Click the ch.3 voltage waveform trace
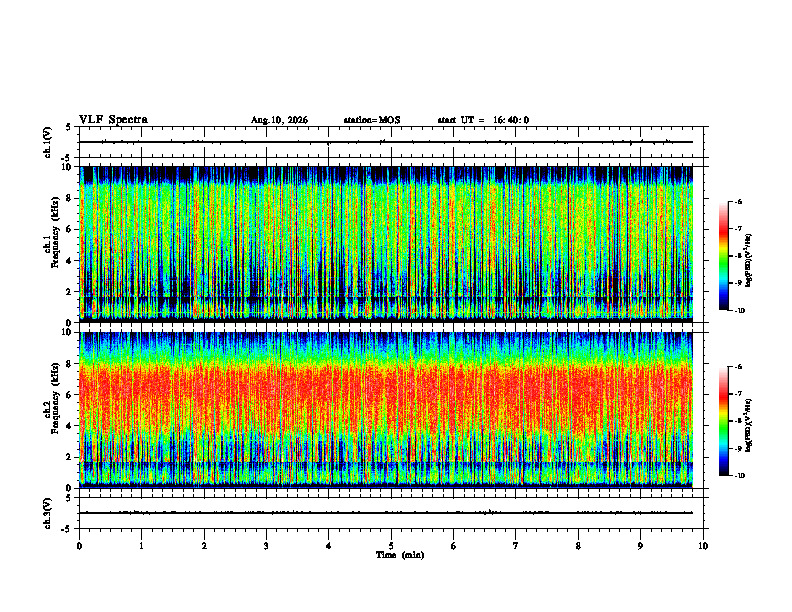This screenshot has width=792, height=612. tap(386, 513)
